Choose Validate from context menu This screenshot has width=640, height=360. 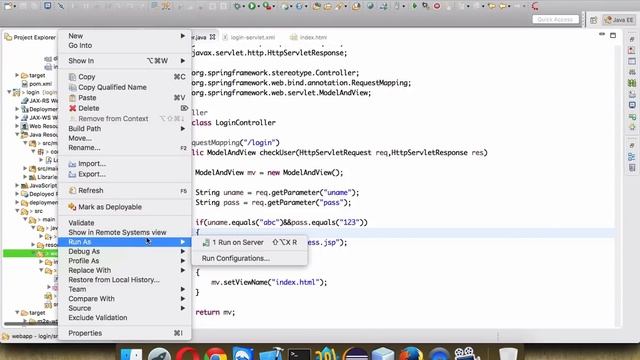pos(124,223)
